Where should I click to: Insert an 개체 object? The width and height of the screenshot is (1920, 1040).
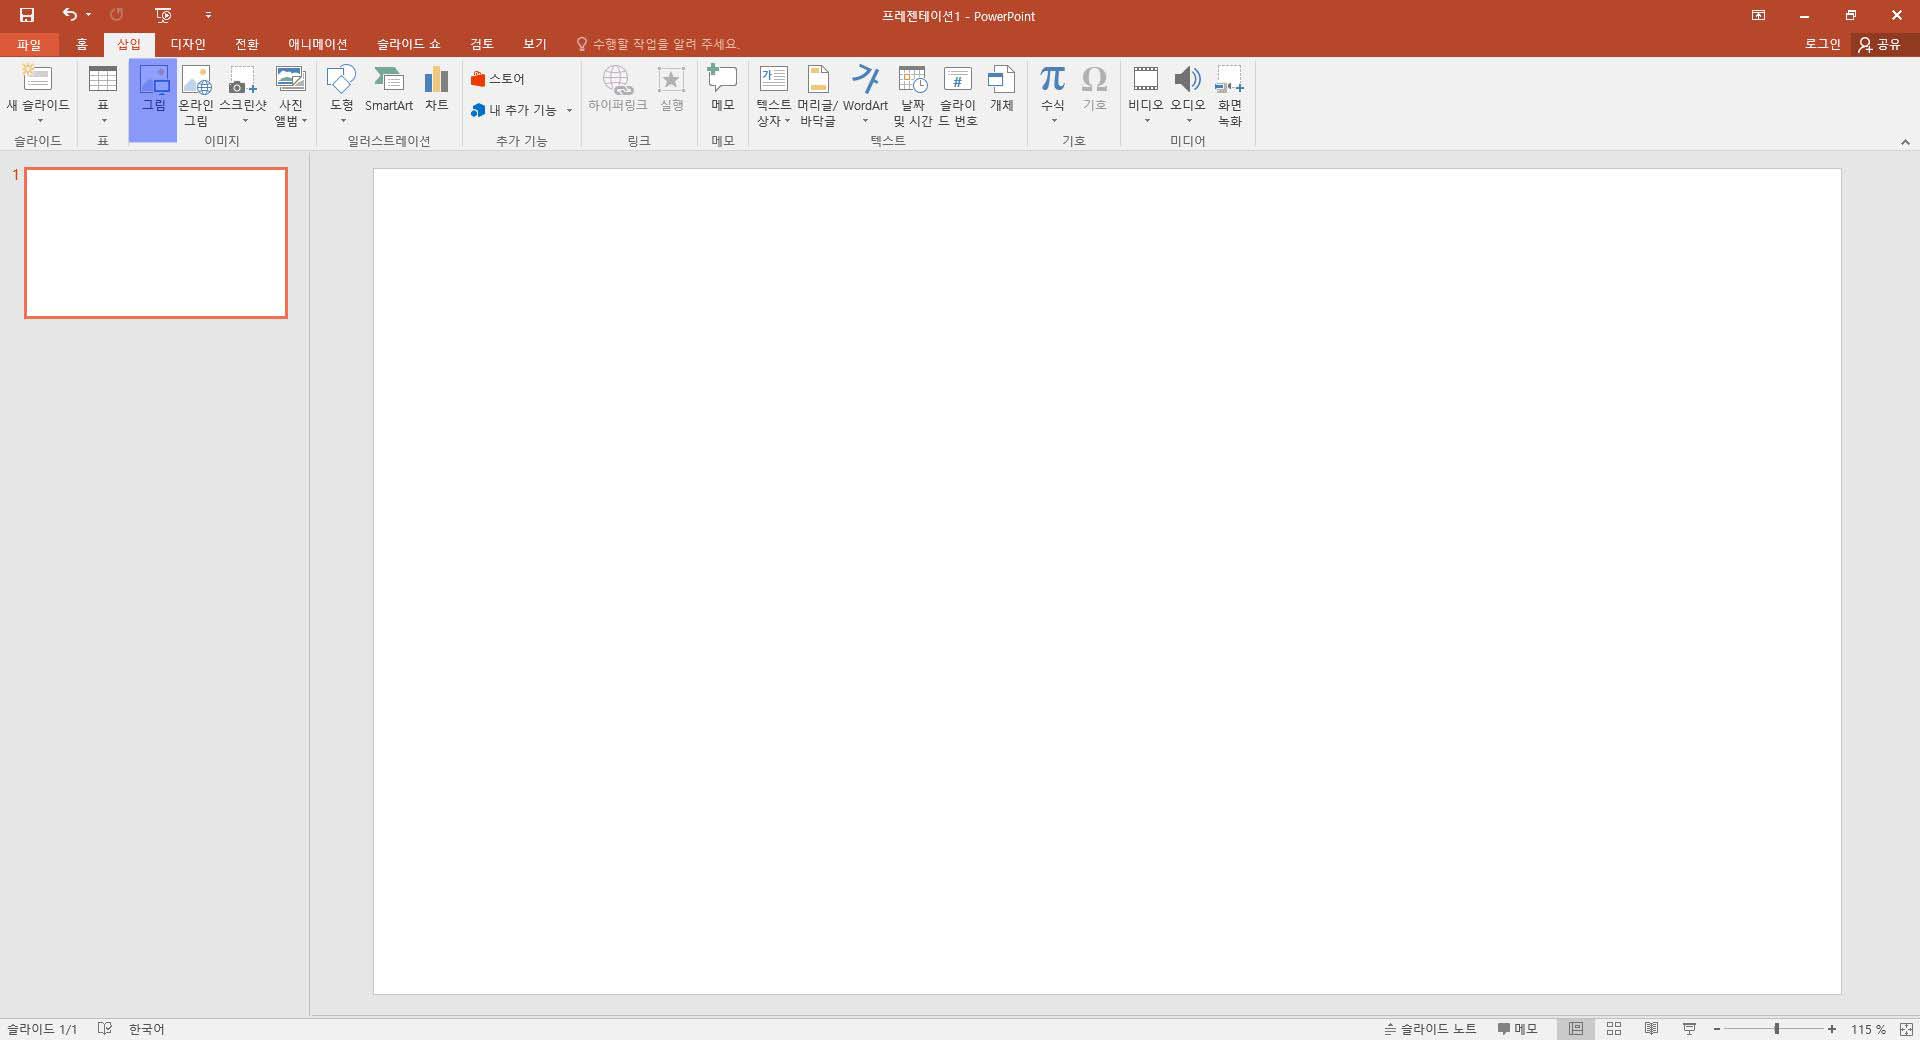pyautogui.click(x=1001, y=90)
